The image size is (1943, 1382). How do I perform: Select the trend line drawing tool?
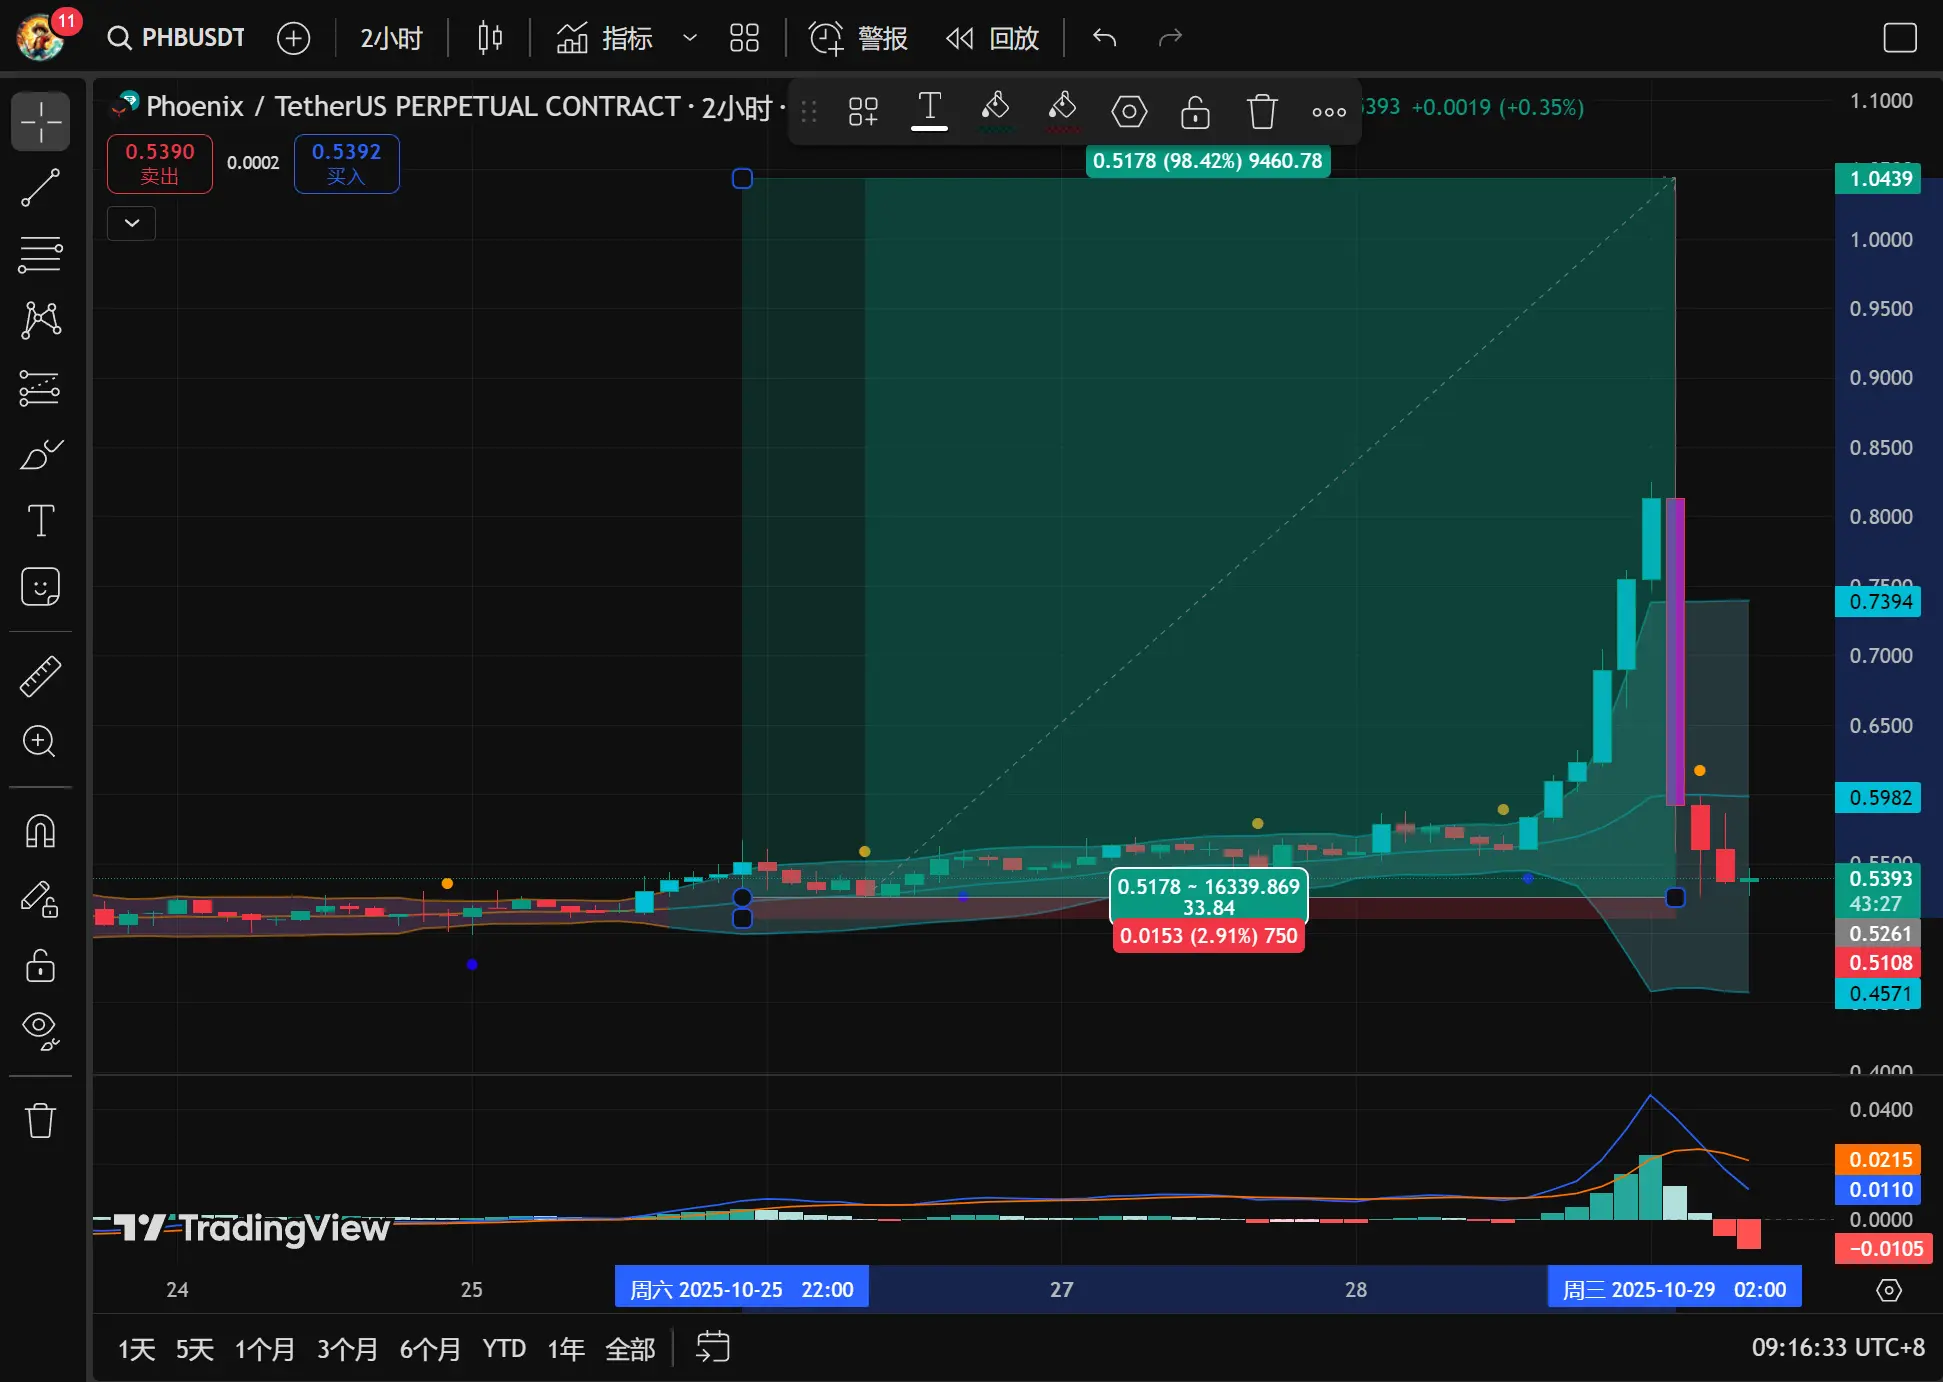point(40,188)
